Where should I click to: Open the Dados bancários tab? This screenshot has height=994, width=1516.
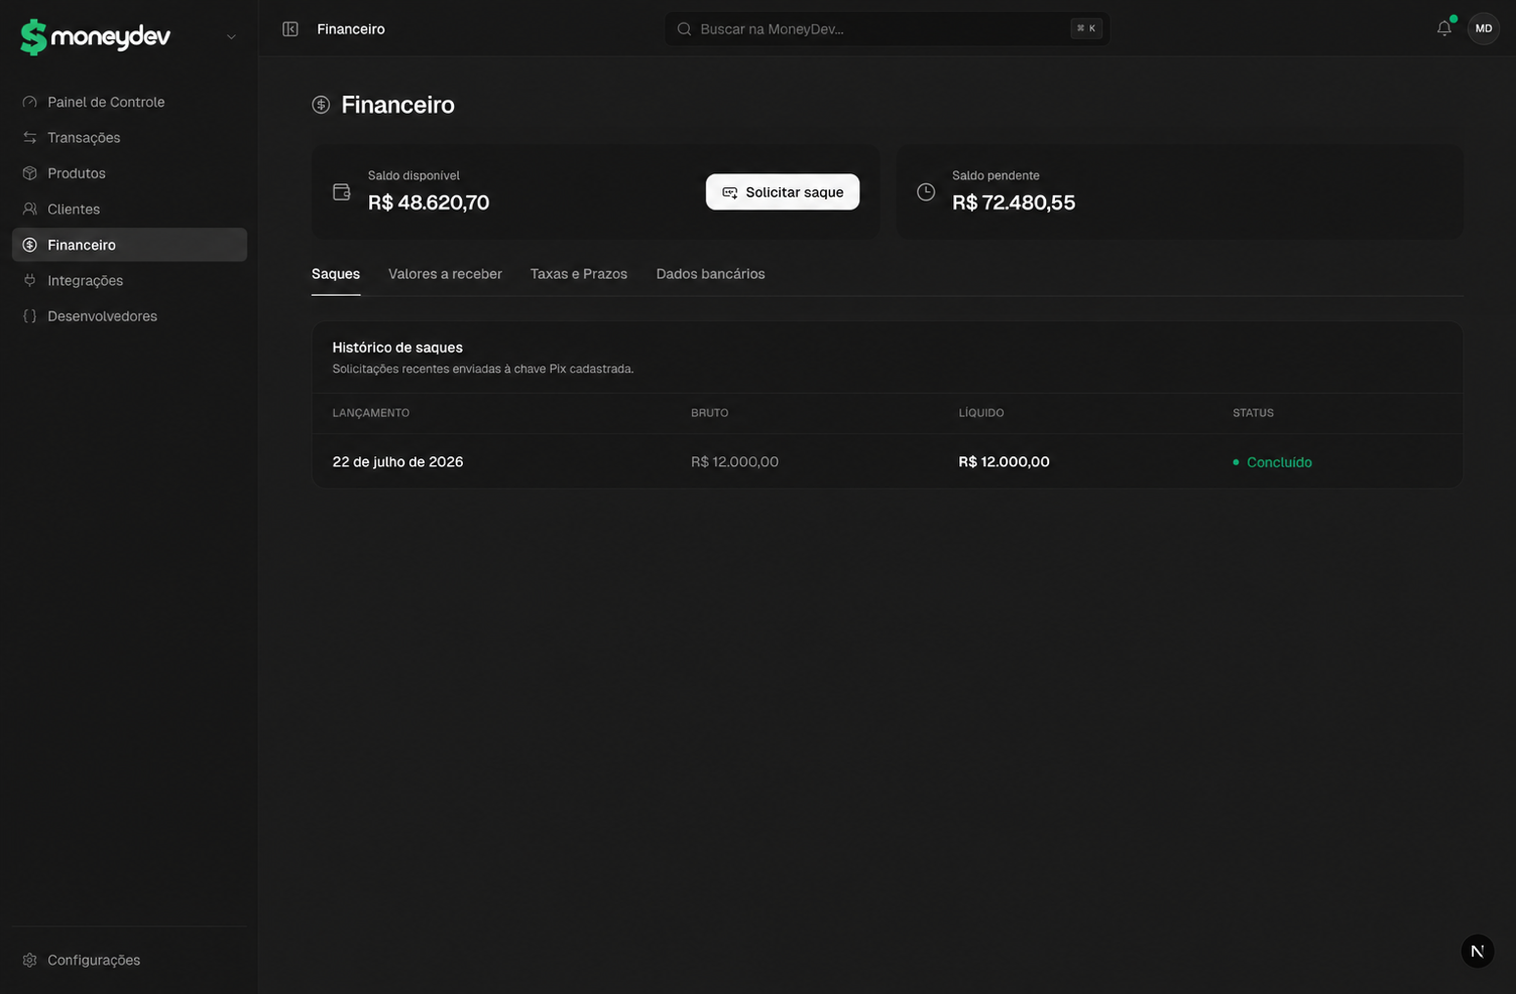[x=710, y=274]
